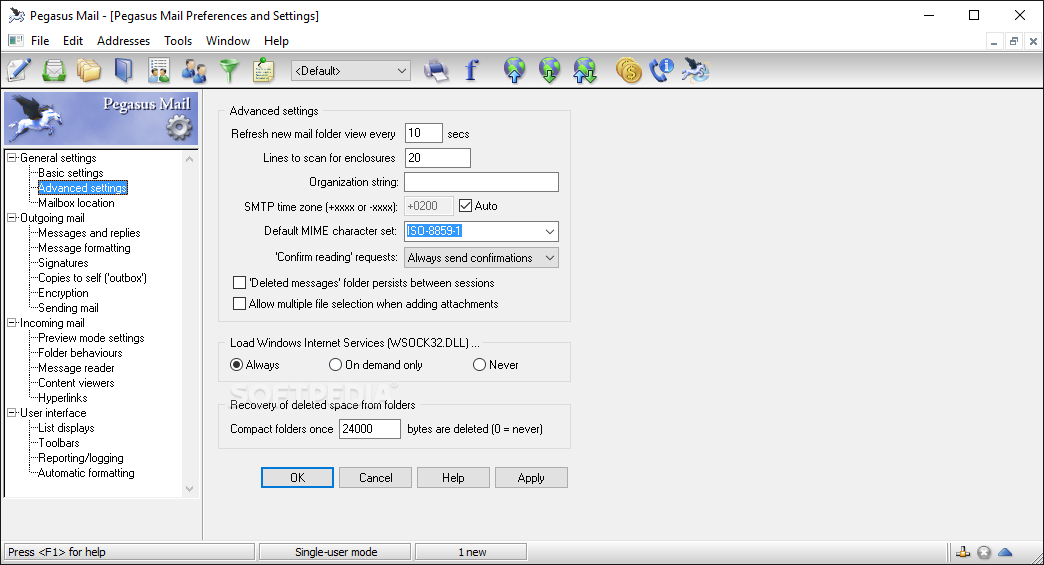
Task: Open the Tools menu
Action: point(178,41)
